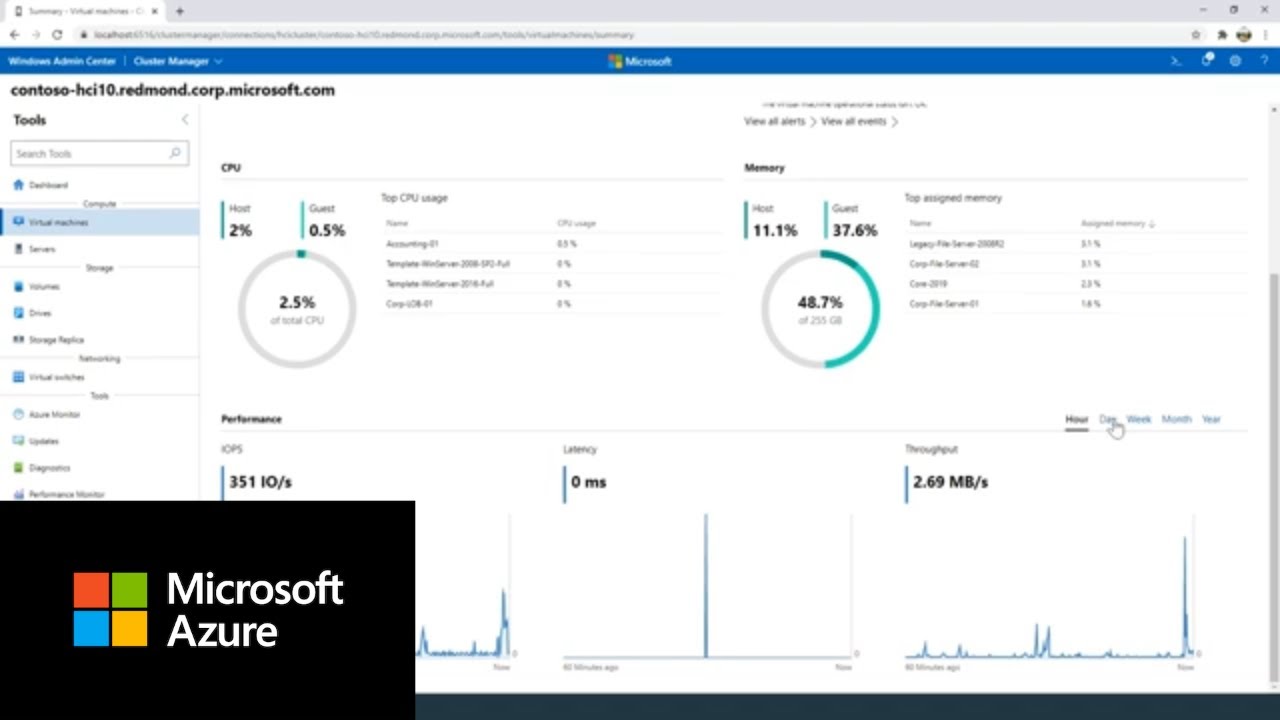The width and height of the screenshot is (1280, 720).
Task: Click the Memory 48.7% donut chart
Action: [820, 308]
